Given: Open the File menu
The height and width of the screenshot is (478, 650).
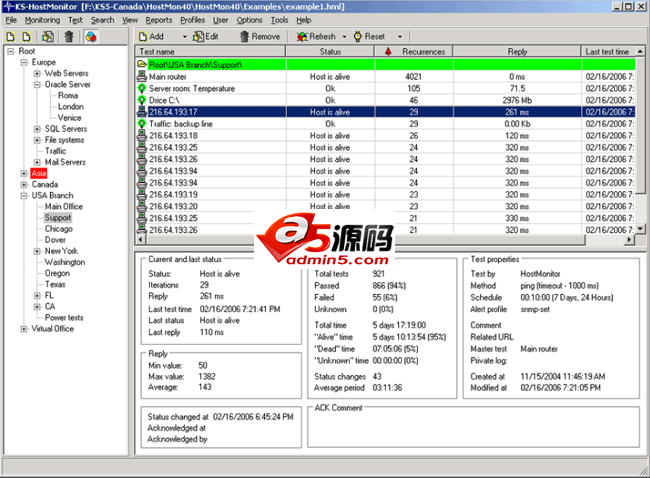Looking at the screenshot, I should [11, 20].
